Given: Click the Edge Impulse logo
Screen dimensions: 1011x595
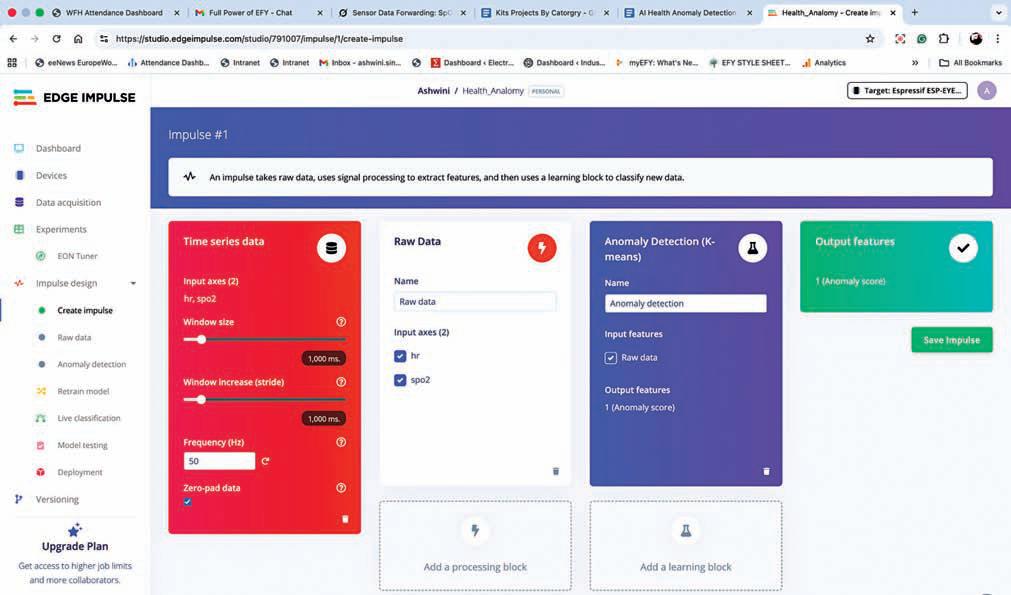Looking at the screenshot, I should [x=74, y=97].
